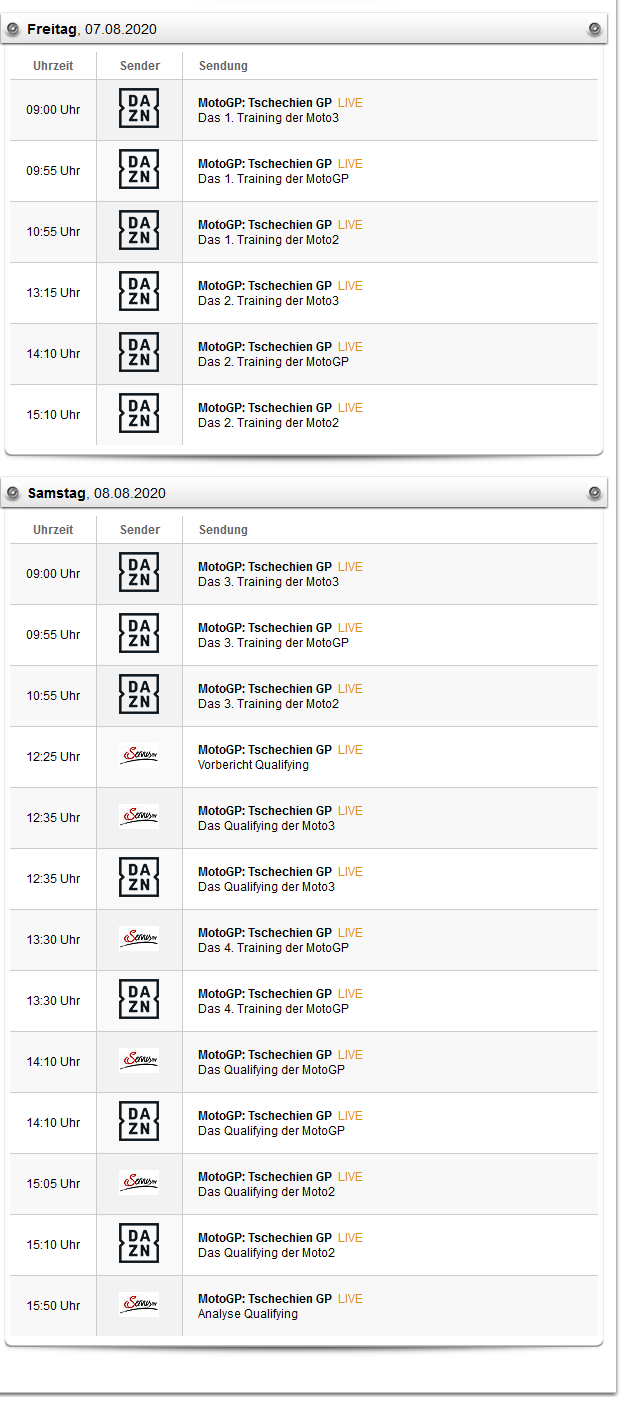
Task: Click the round icon at right end of Samstag header
Action: [595, 493]
